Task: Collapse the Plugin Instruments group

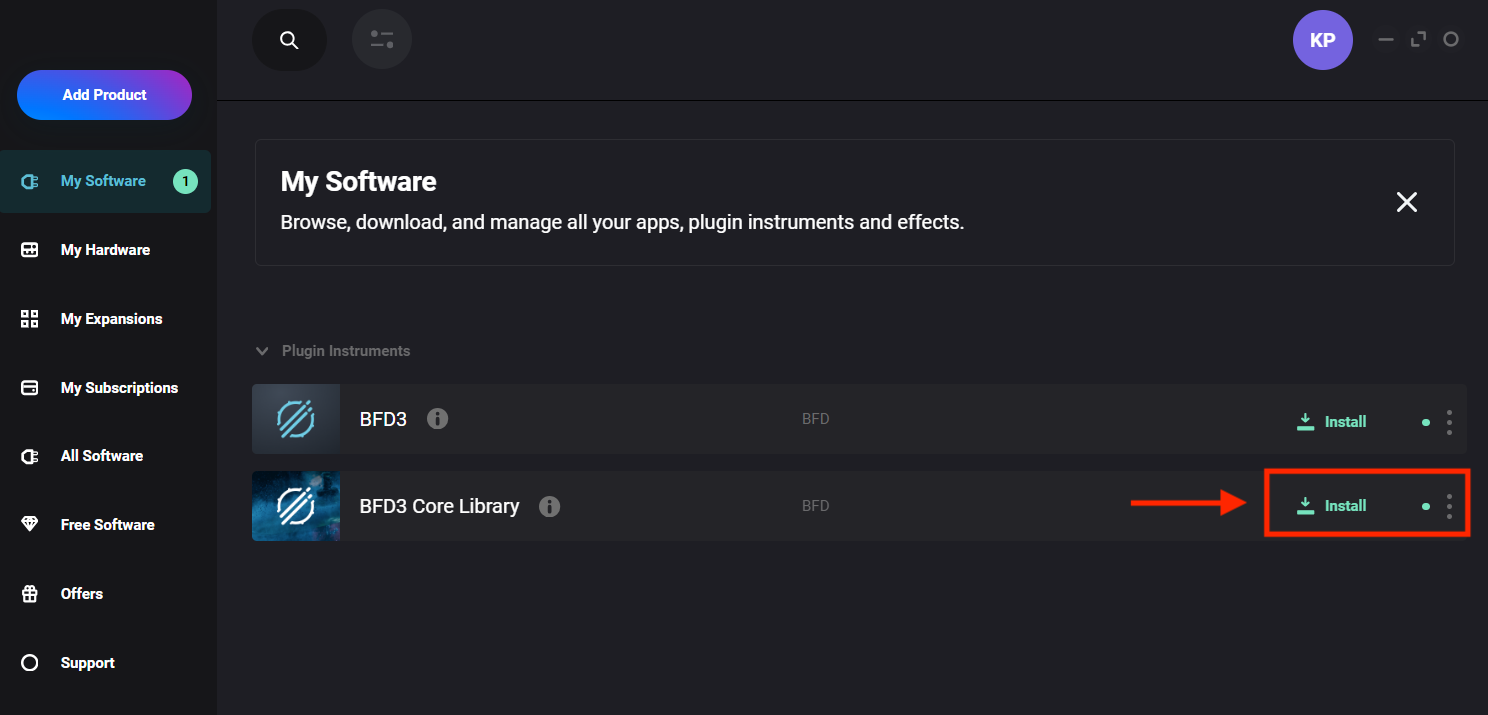Action: point(262,351)
